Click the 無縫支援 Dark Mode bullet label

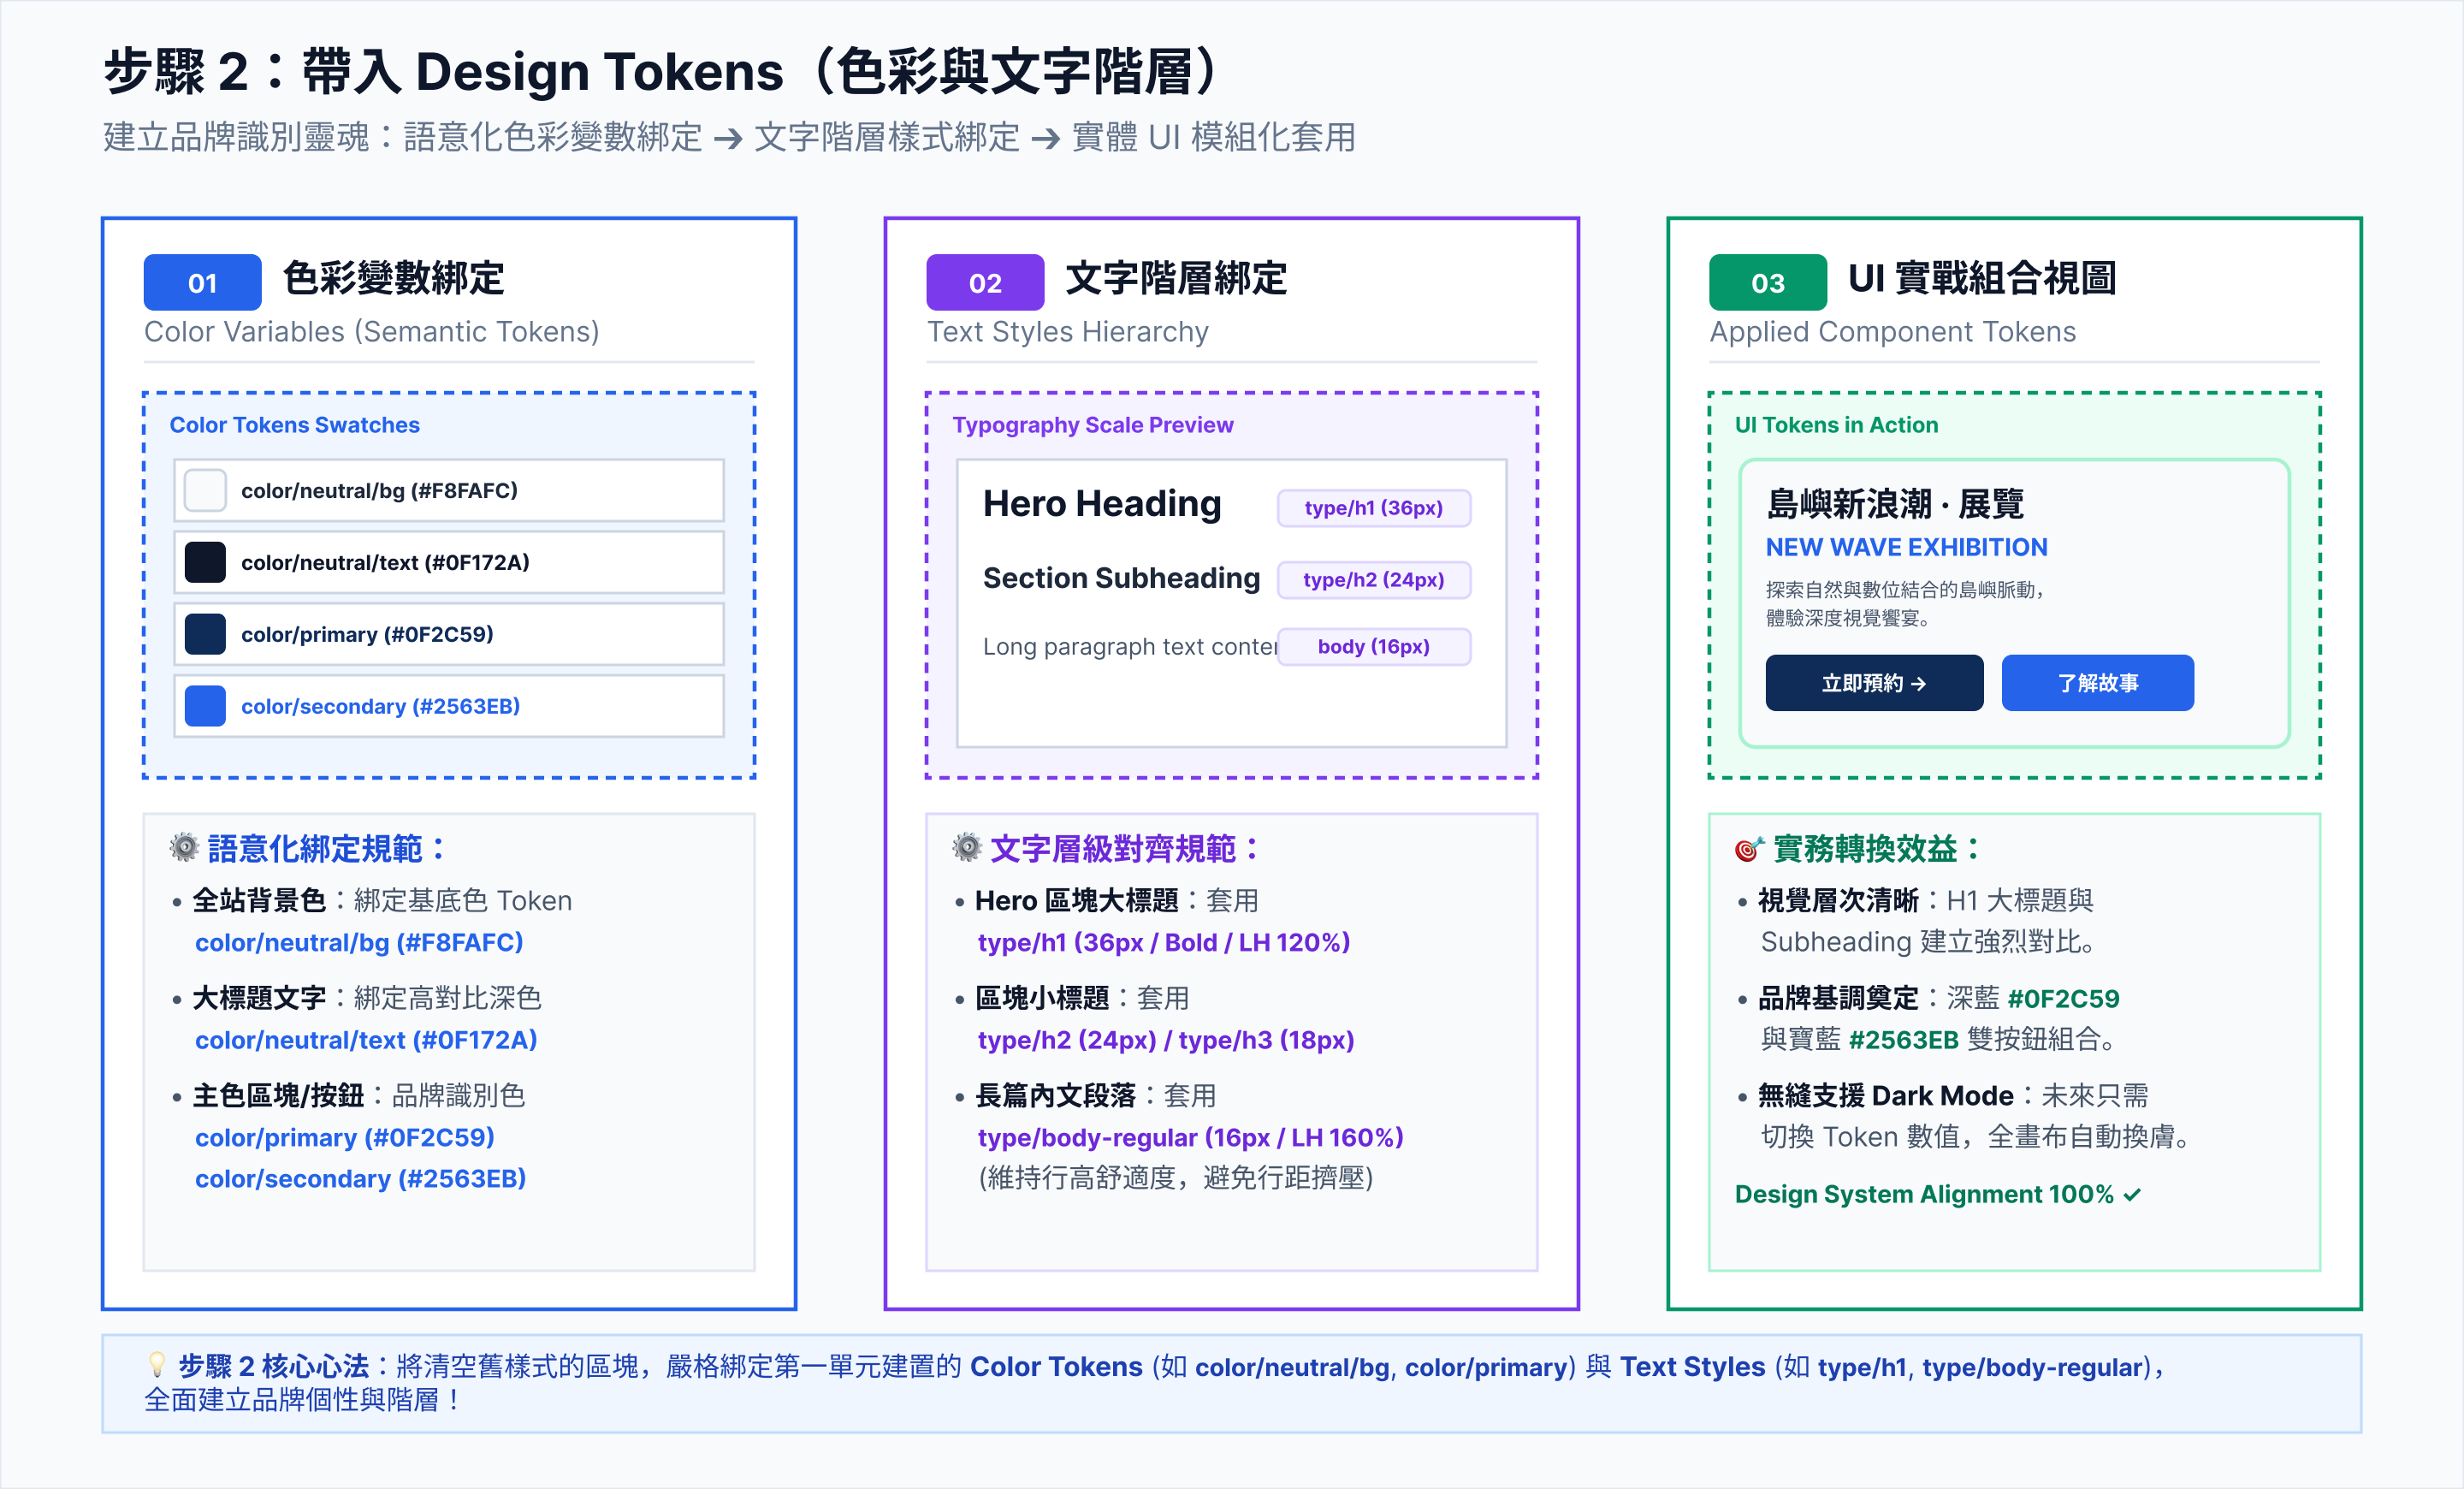pyautogui.click(x=1885, y=1095)
